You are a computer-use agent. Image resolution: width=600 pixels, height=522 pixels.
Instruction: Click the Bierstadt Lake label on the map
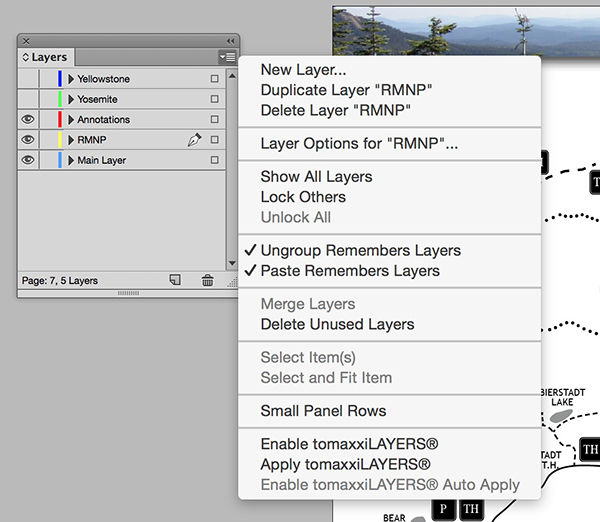pyautogui.click(x=562, y=397)
